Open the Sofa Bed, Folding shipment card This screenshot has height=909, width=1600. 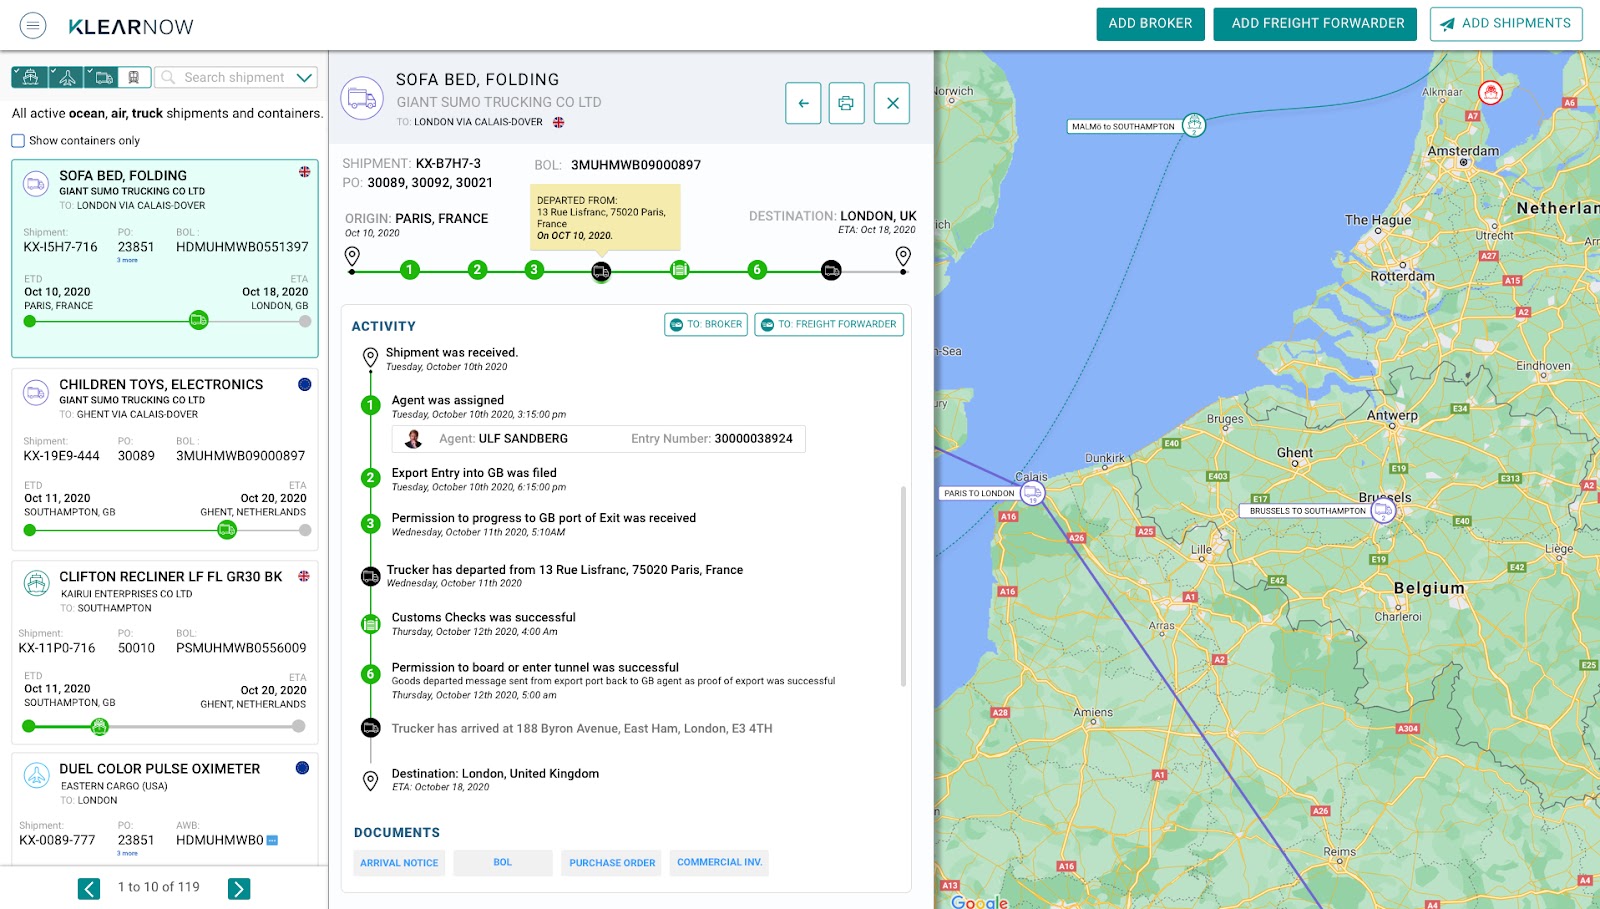(x=165, y=258)
